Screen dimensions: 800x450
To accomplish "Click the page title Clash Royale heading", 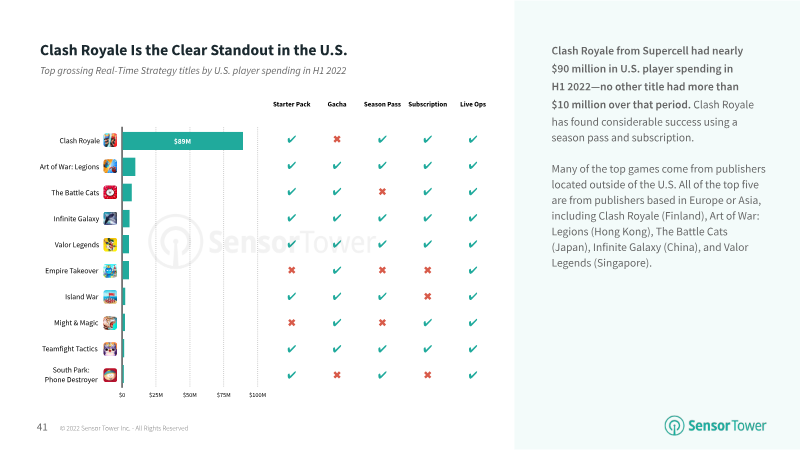I will click(x=193, y=50).
